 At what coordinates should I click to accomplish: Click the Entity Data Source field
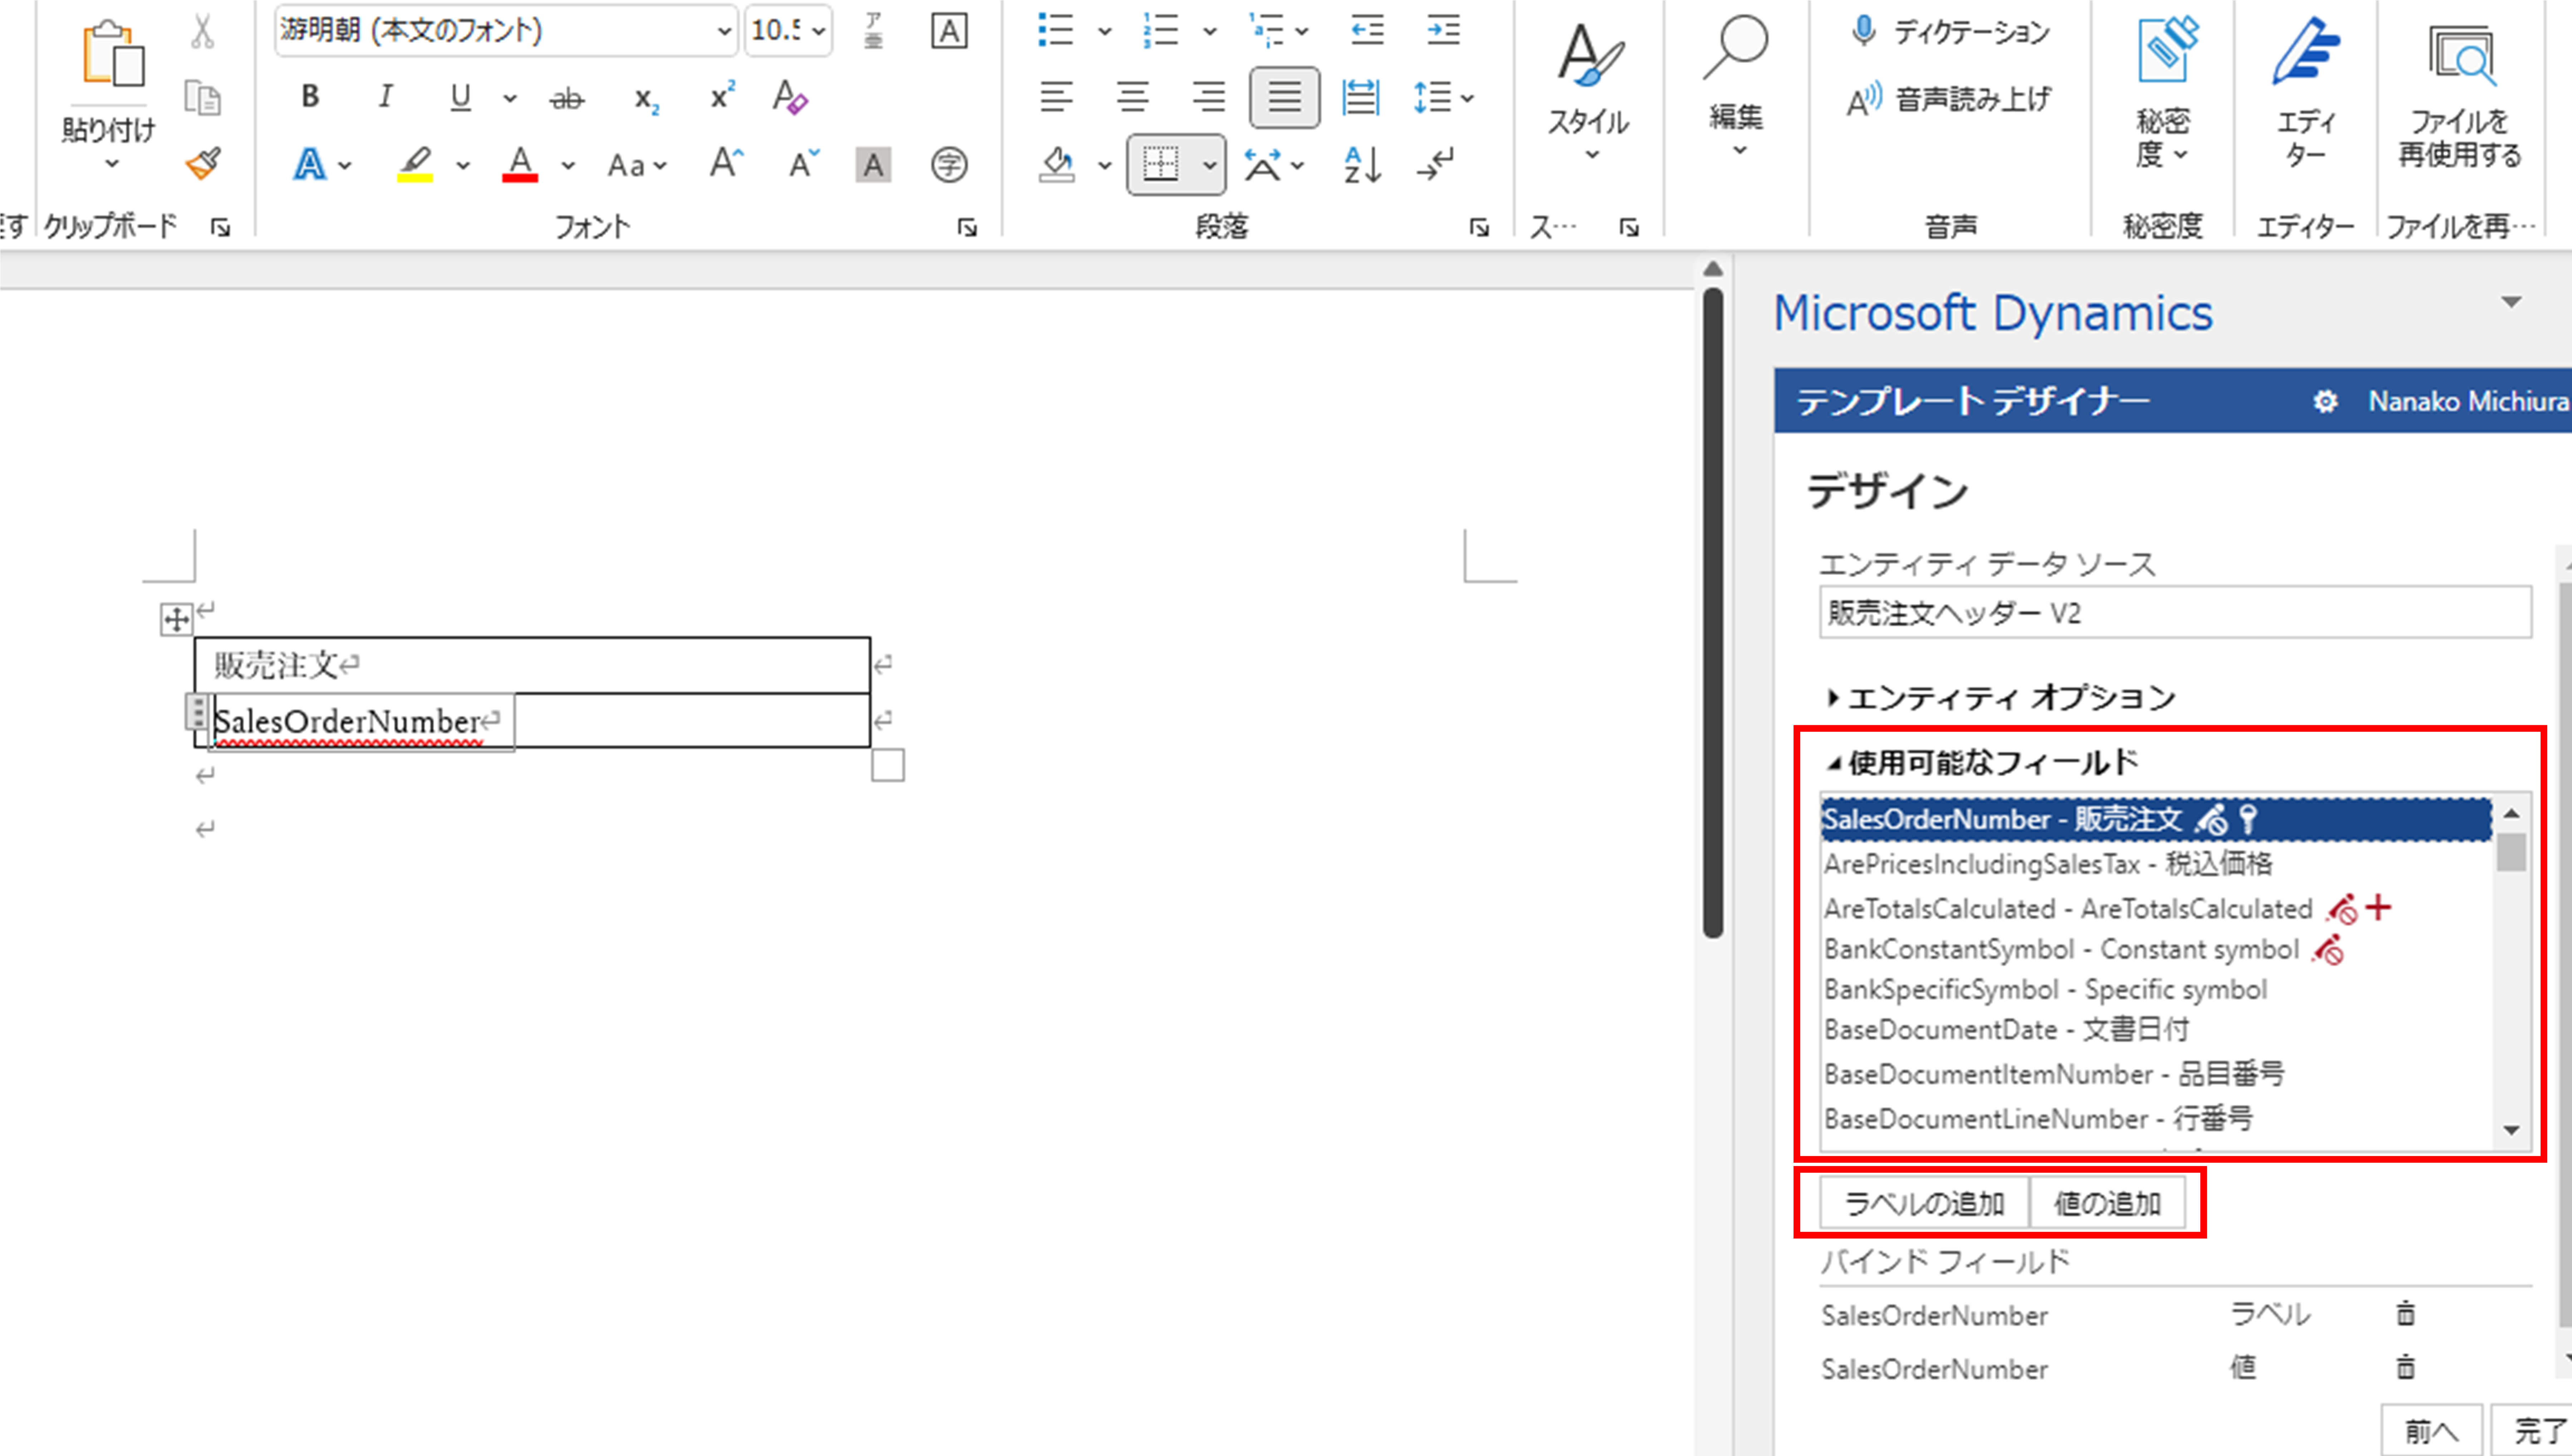(x=2175, y=612)
